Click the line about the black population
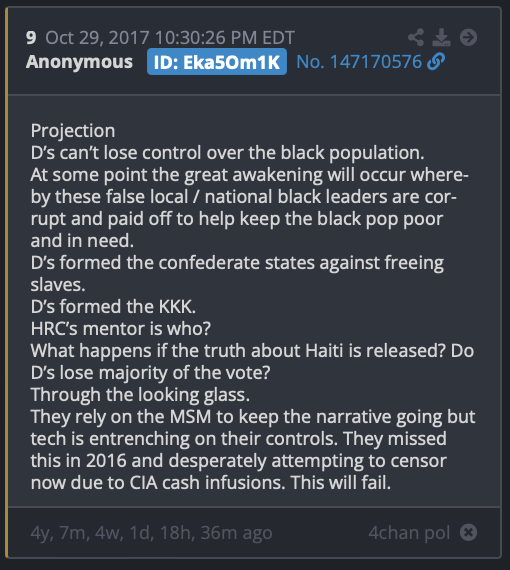 coord(227,153)
